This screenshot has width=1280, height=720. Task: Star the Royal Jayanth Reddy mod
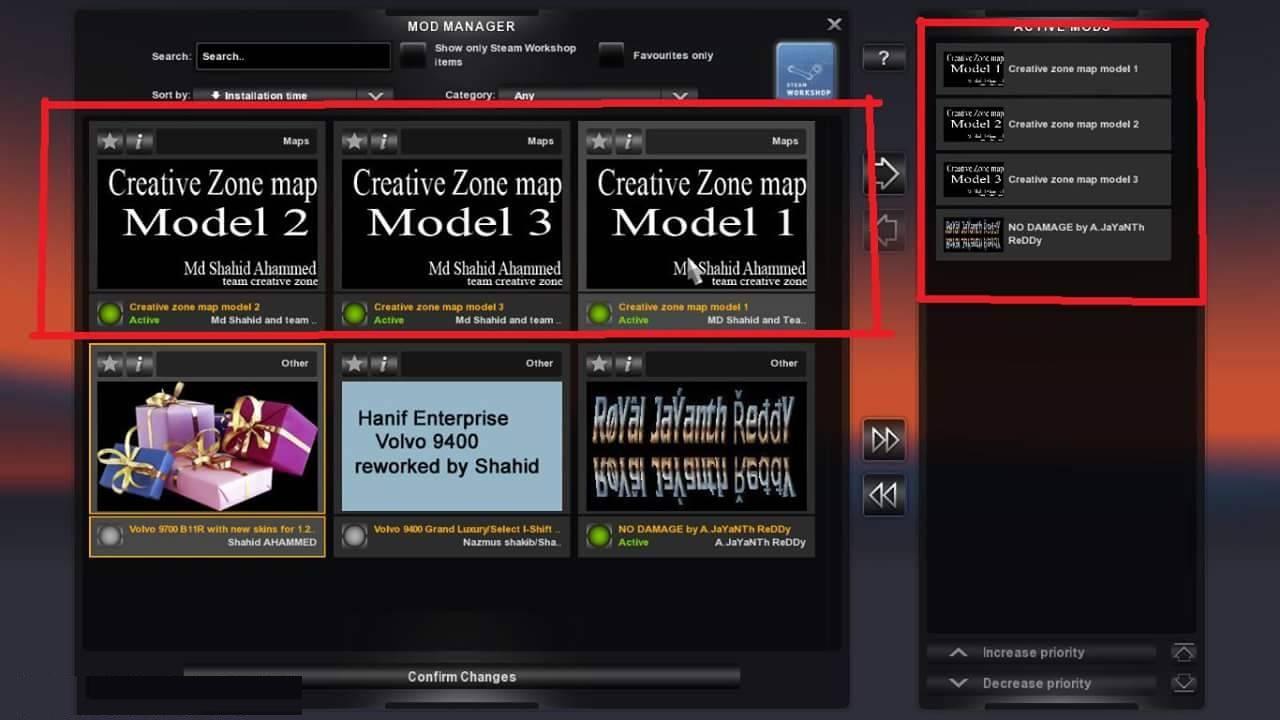point(599,363)
